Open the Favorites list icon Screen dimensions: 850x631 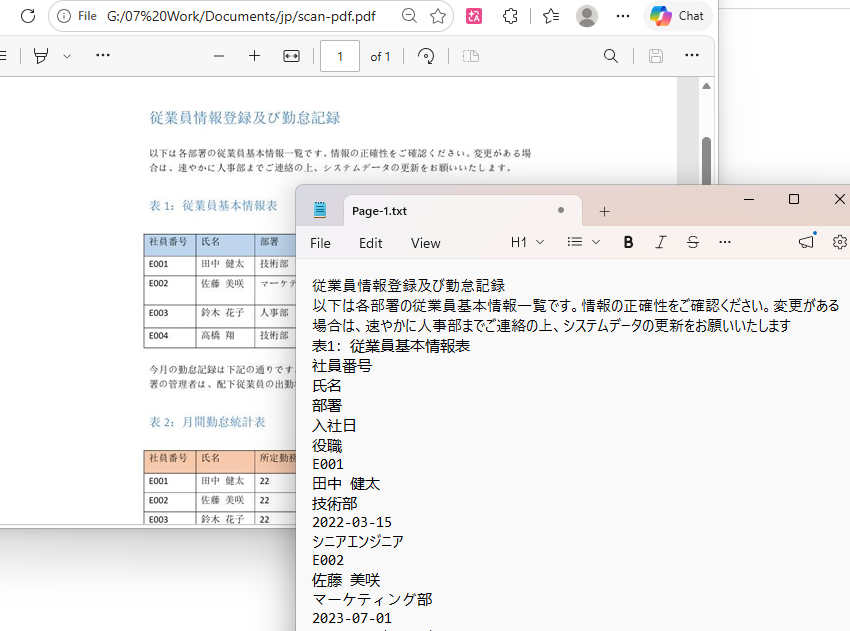pyautogui.click(x=551, y=16)
